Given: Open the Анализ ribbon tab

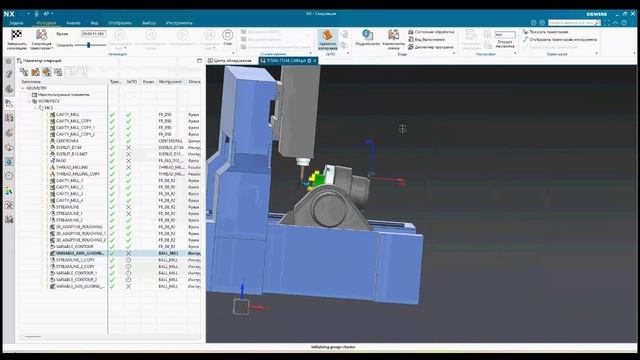Looking at the screenshot, I should (73, 23).
